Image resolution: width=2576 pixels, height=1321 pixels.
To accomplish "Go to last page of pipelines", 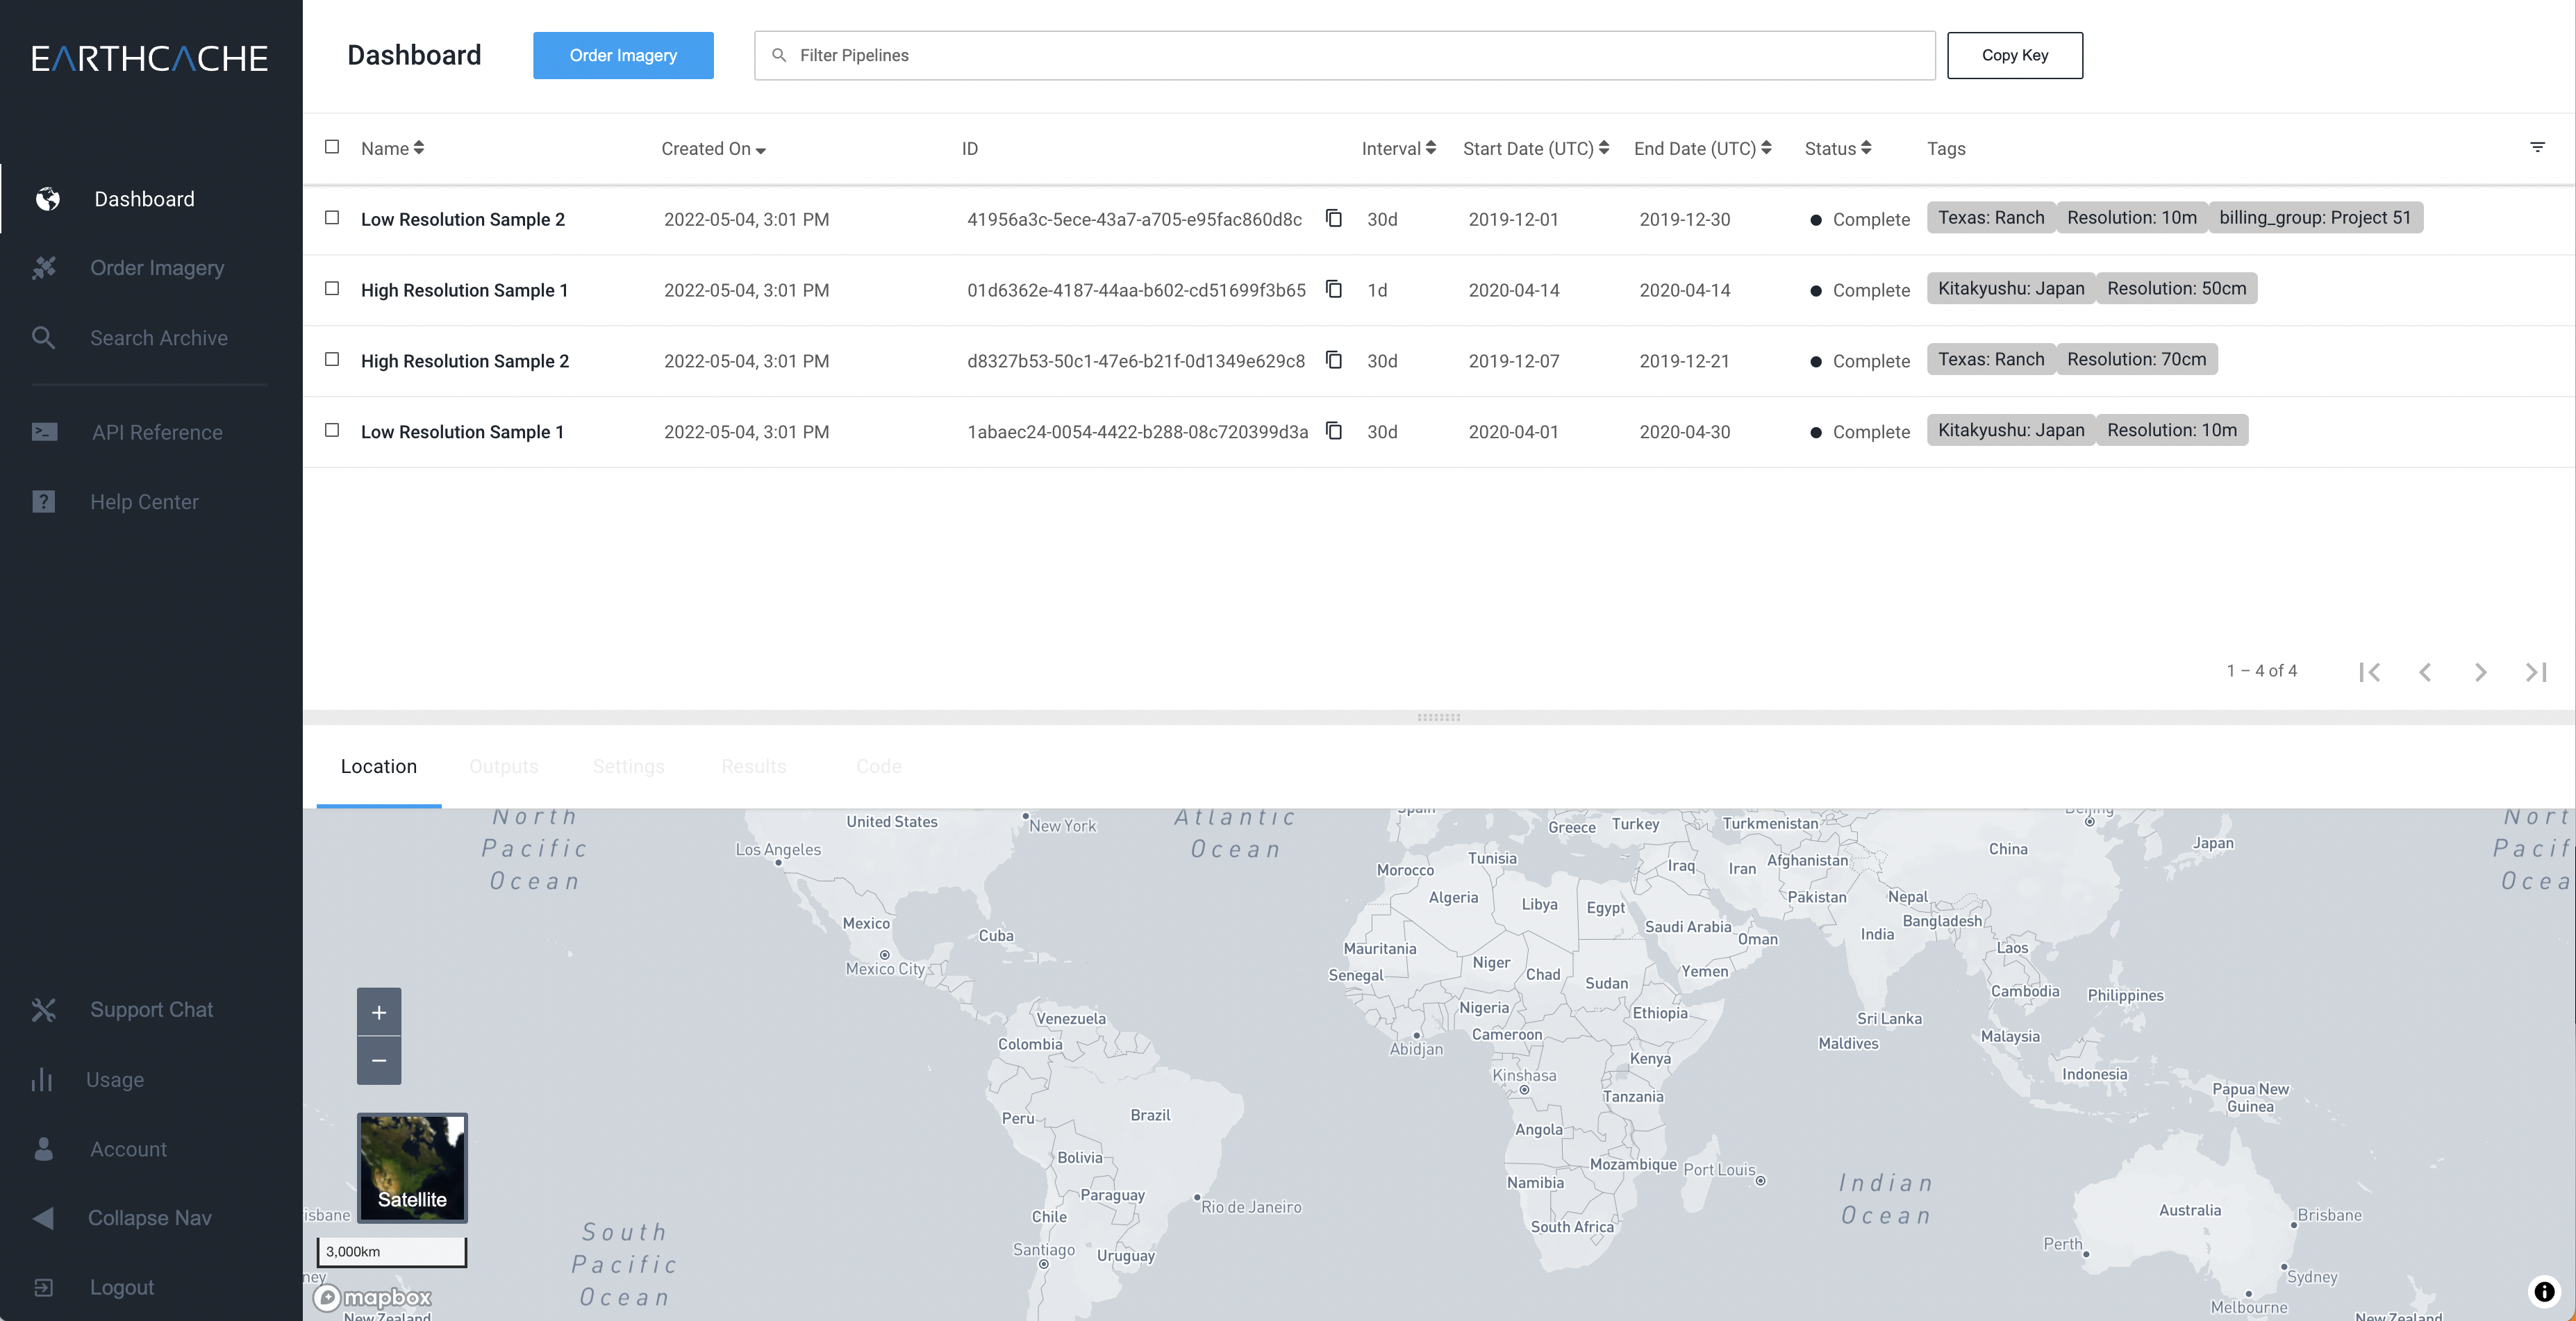I will [2536, 672].
